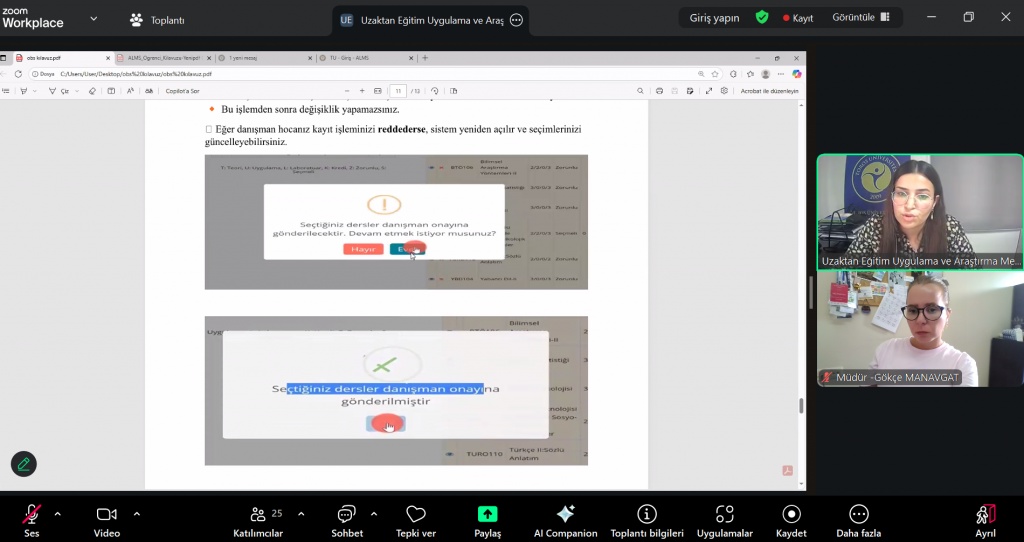This screenshot has height=542, width=1024.
Task: Open Toplantı bilgileri meeting info
Action: 647,520
